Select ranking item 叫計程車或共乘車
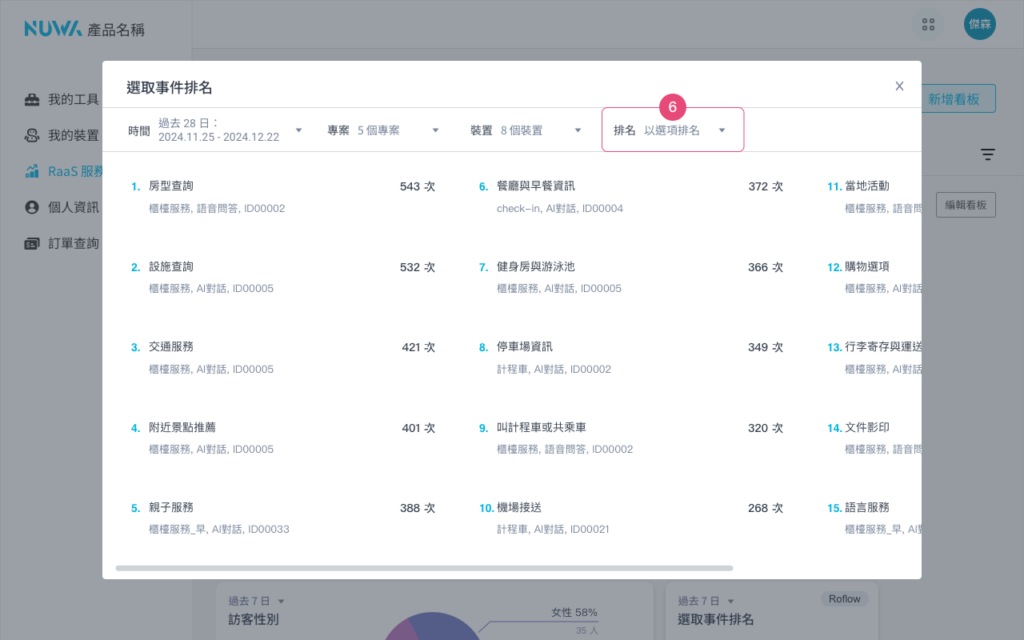 point(541,427)
